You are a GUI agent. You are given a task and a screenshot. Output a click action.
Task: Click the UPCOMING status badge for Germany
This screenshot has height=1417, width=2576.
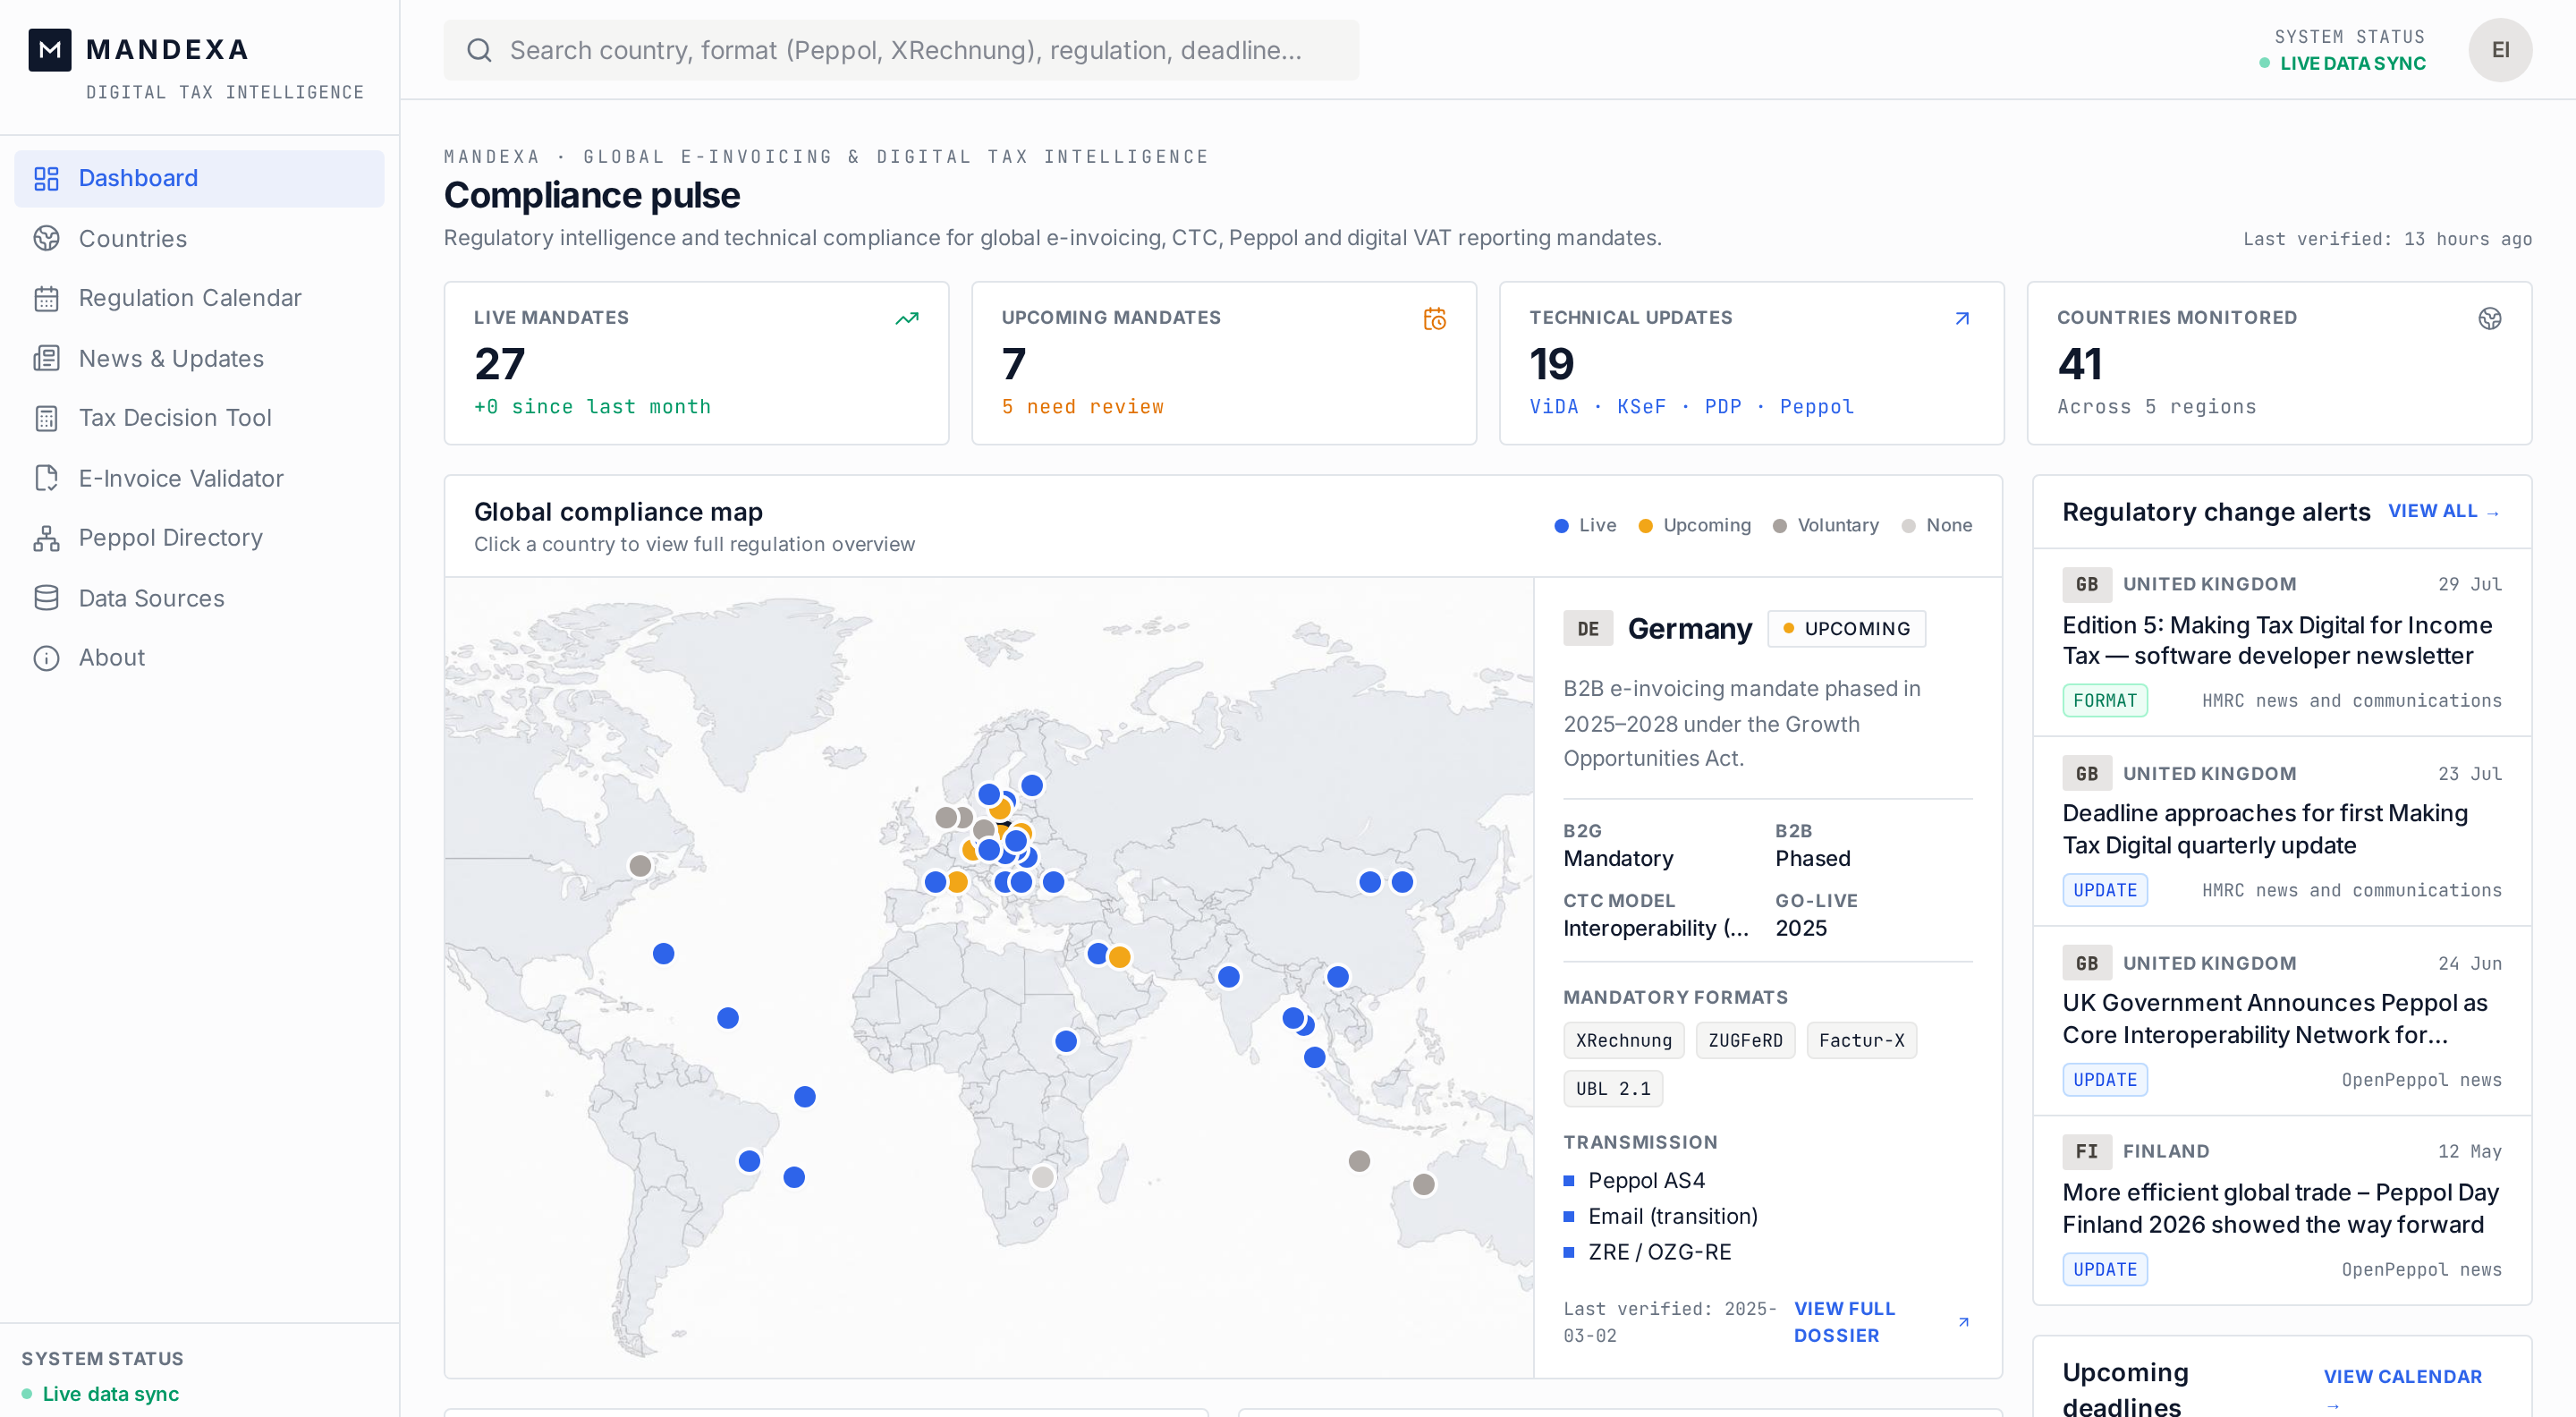[x=1846, y=628]
